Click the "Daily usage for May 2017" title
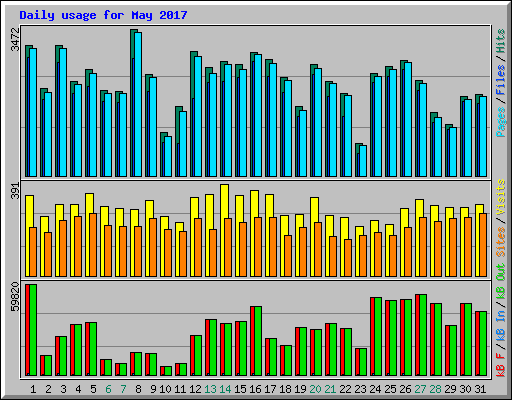The width and height of the screenshot is (512, 400). [x=103, y=15]
